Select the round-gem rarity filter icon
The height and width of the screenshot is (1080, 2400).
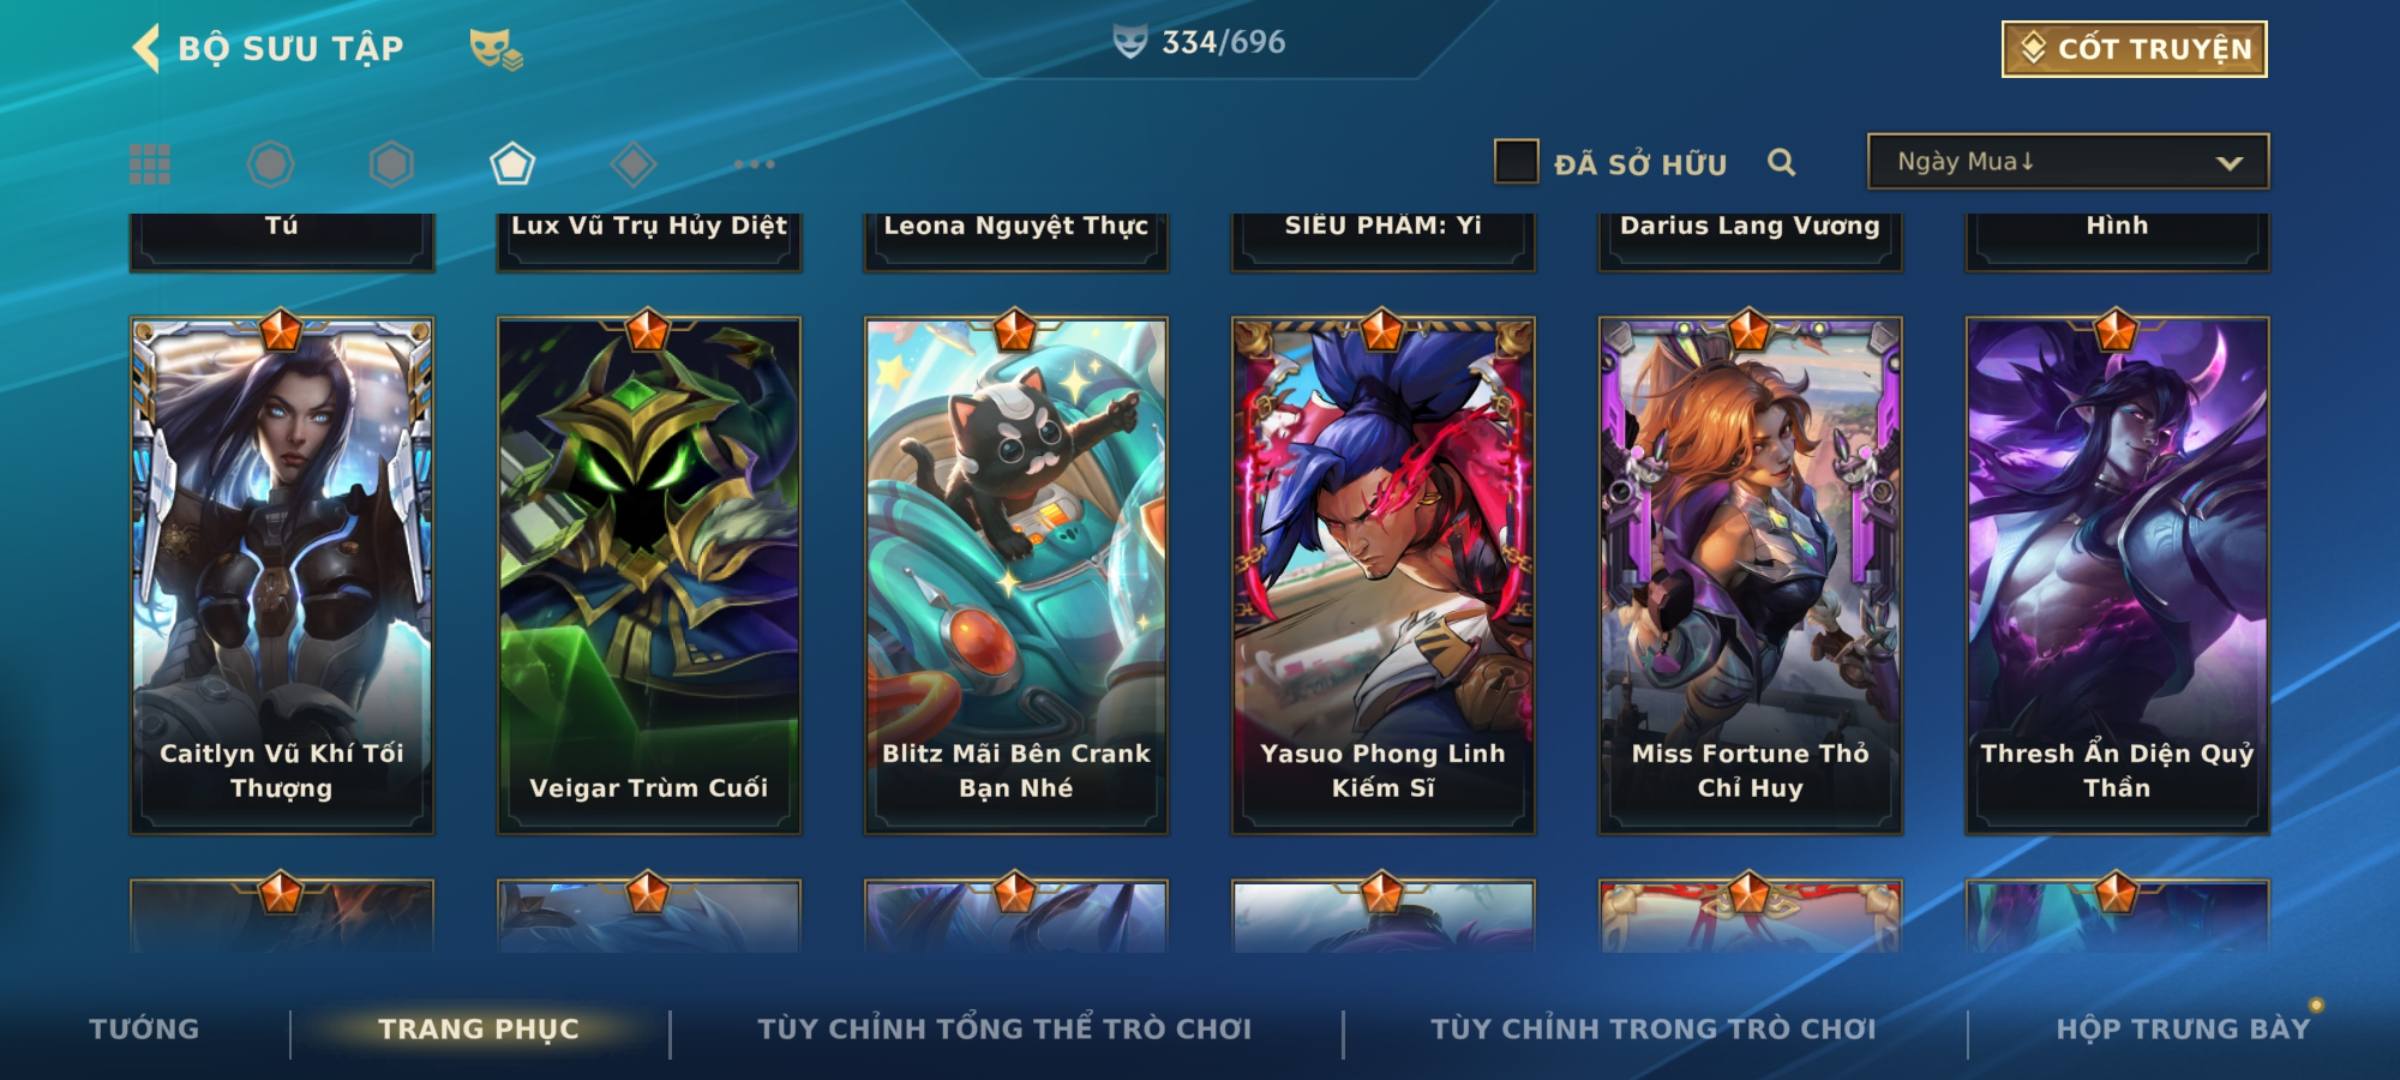click(271, 164)
